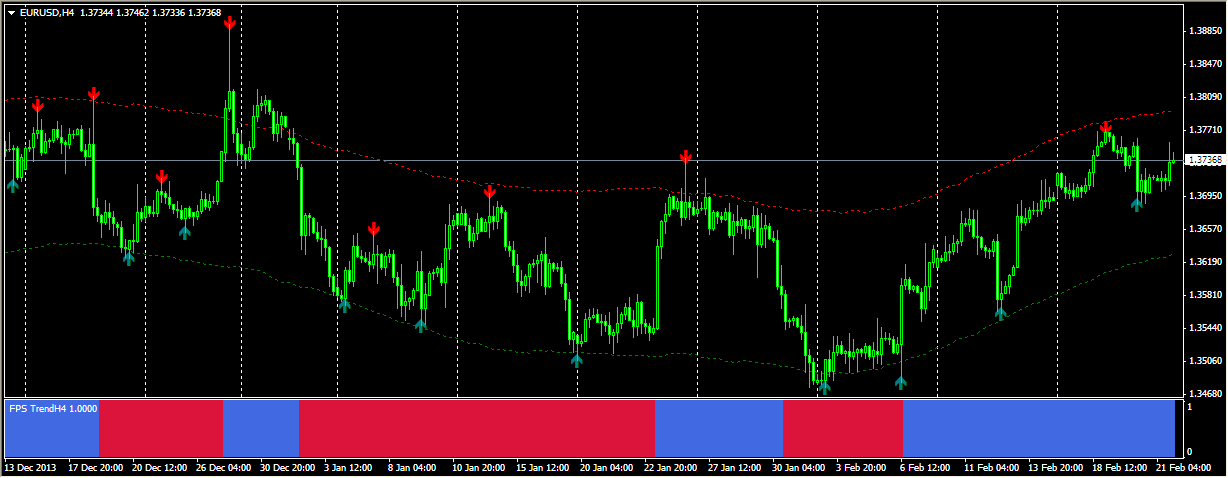1228x478 pixels.
Task: Click the 1.38850 price scale value
Action: point(1208,31)
